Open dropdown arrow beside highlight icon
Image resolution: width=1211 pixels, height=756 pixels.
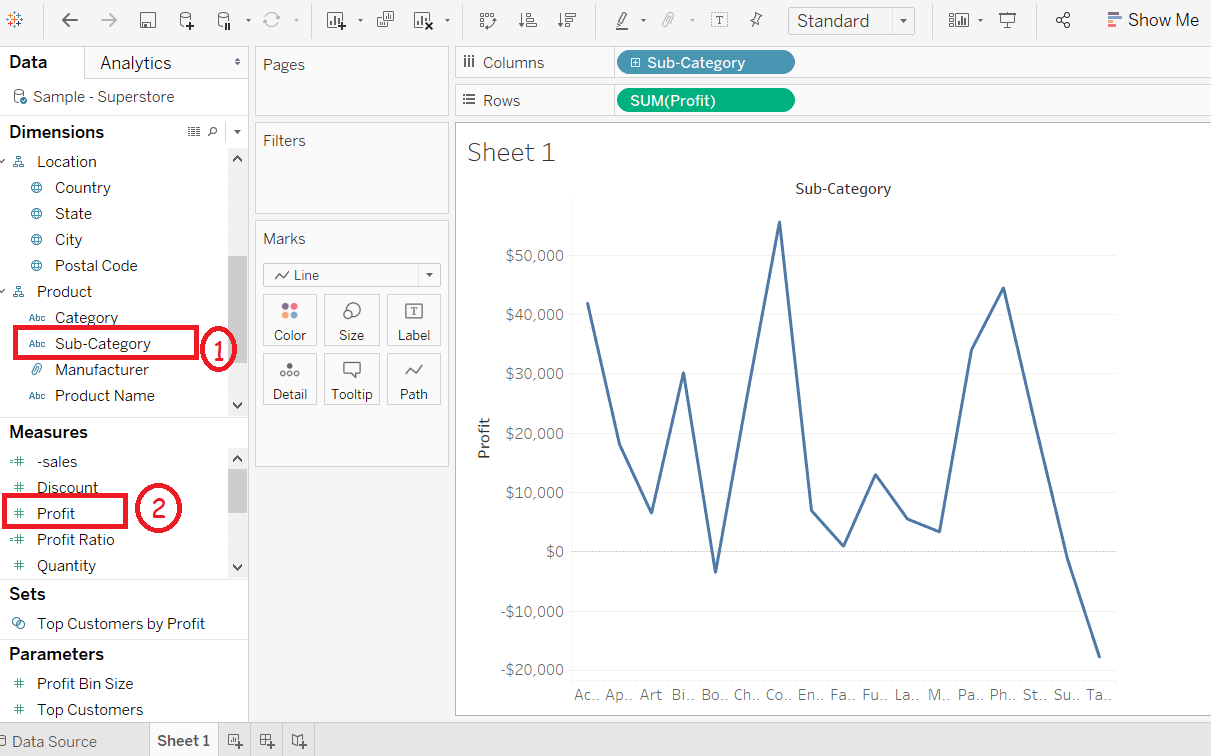tap(643, 21)
